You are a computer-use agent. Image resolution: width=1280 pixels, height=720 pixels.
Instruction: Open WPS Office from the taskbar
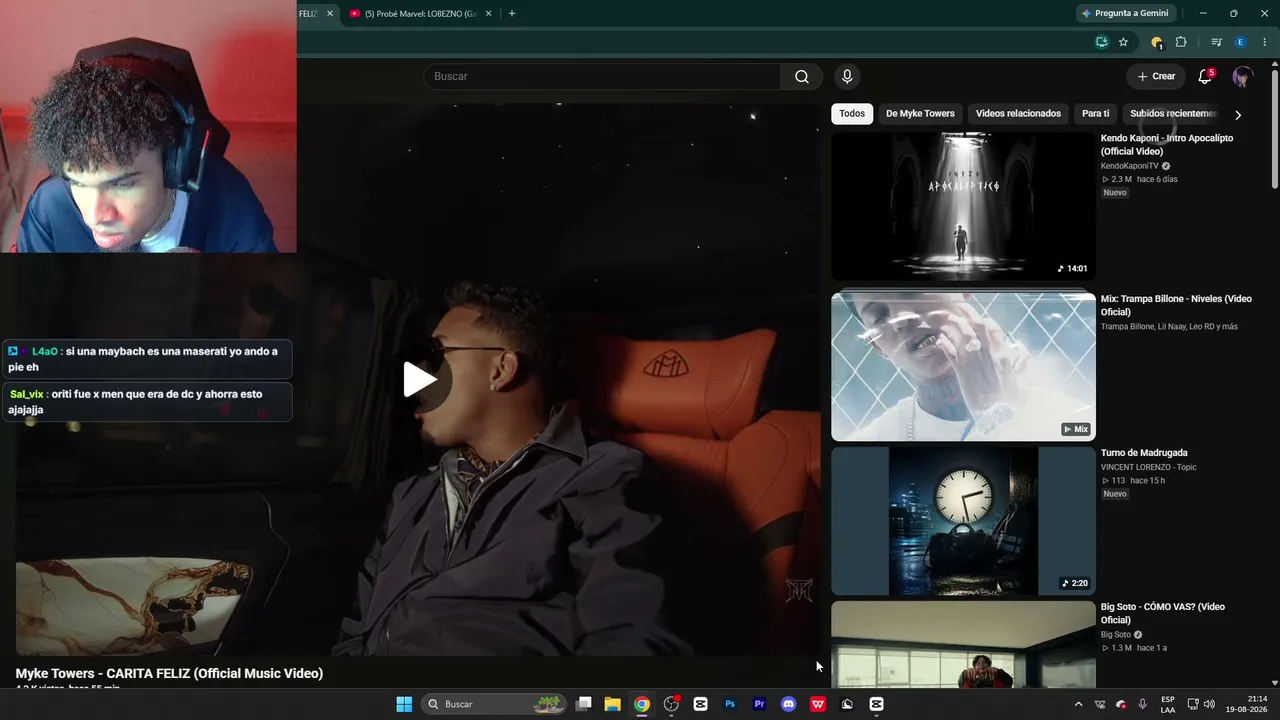coord(818,704)
